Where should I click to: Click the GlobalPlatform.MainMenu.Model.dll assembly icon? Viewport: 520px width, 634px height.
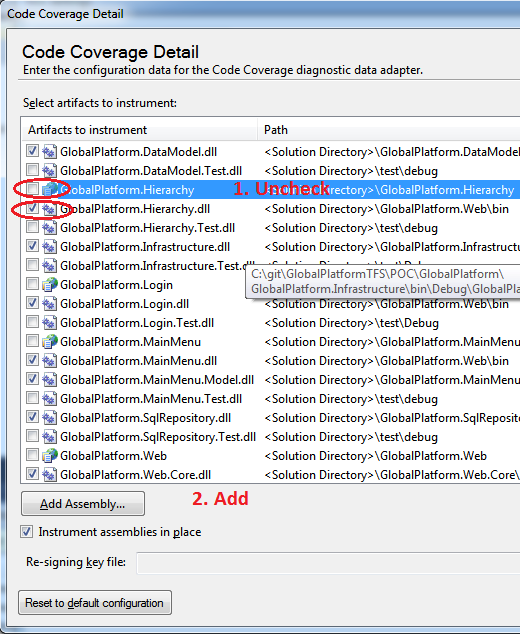coord(49,380)
